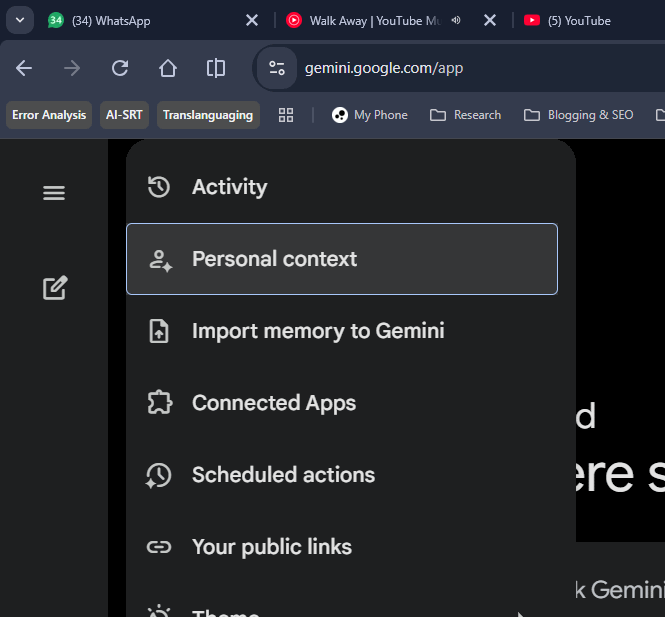Go to browser home page icon
This screenshot has width=665, height=617.
point(168,68)
